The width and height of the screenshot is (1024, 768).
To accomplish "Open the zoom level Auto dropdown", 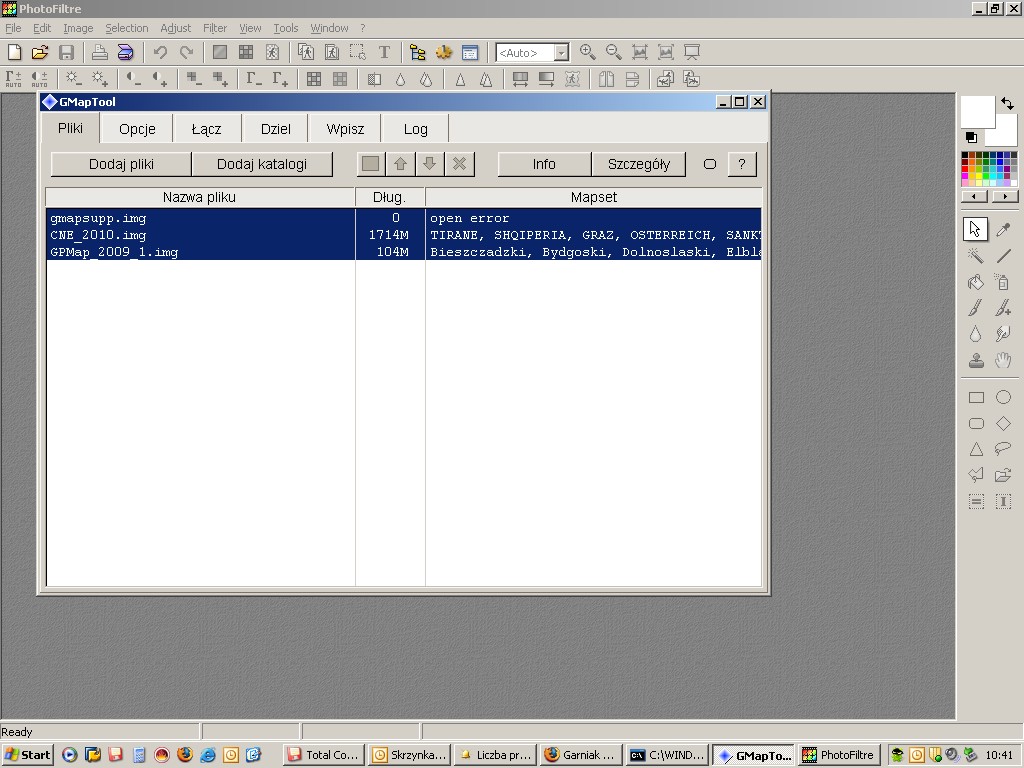I will pos(561,53).
